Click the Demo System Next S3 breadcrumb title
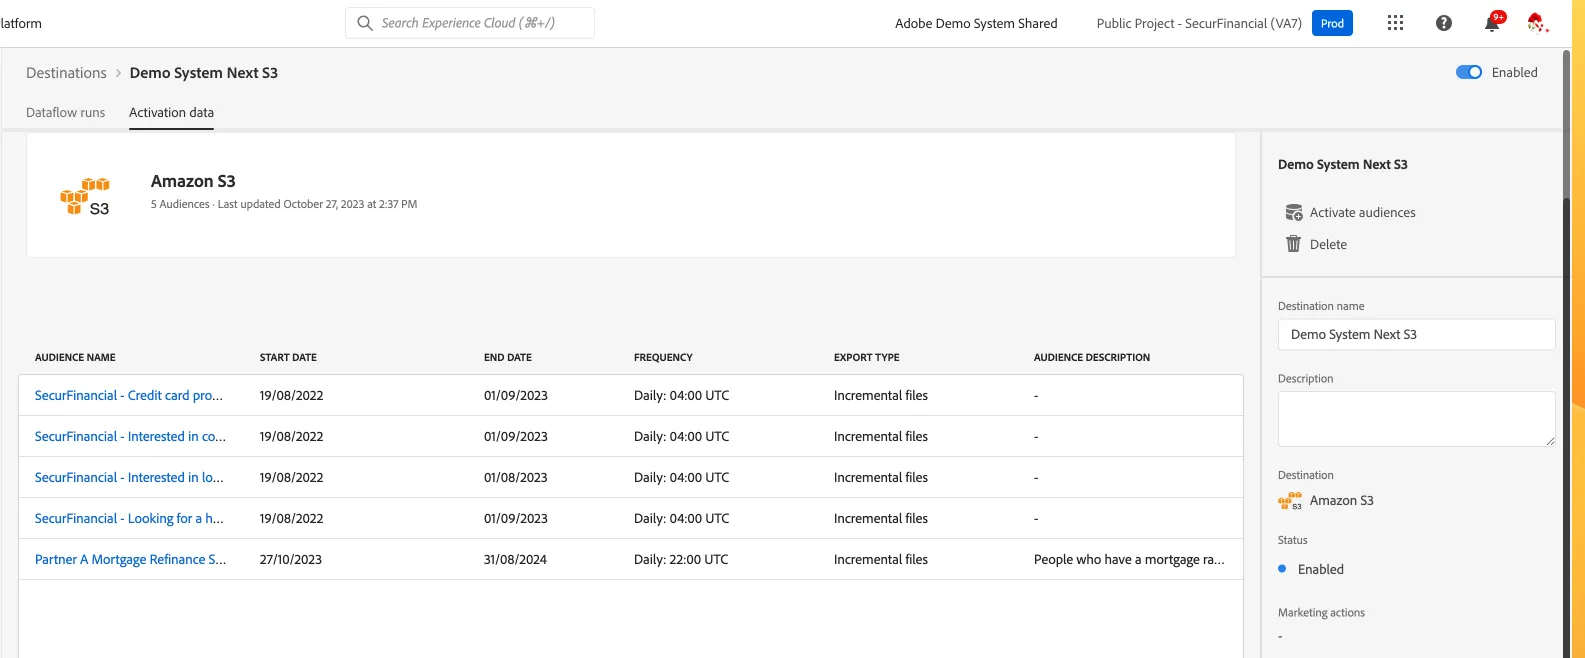The width and height of the screenshot is (1585, 658). point(204,73)
